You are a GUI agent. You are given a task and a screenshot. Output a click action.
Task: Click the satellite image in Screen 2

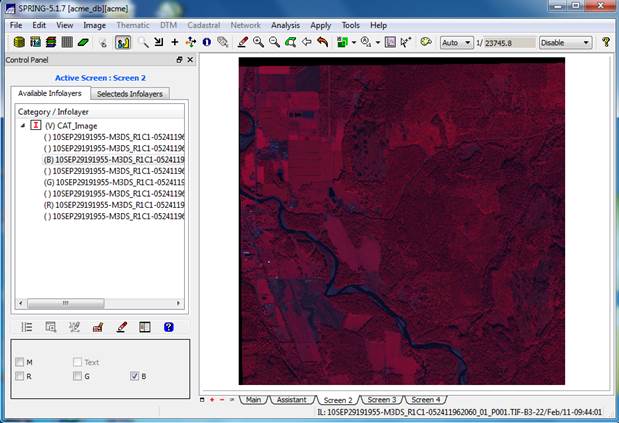click(401, 221)
